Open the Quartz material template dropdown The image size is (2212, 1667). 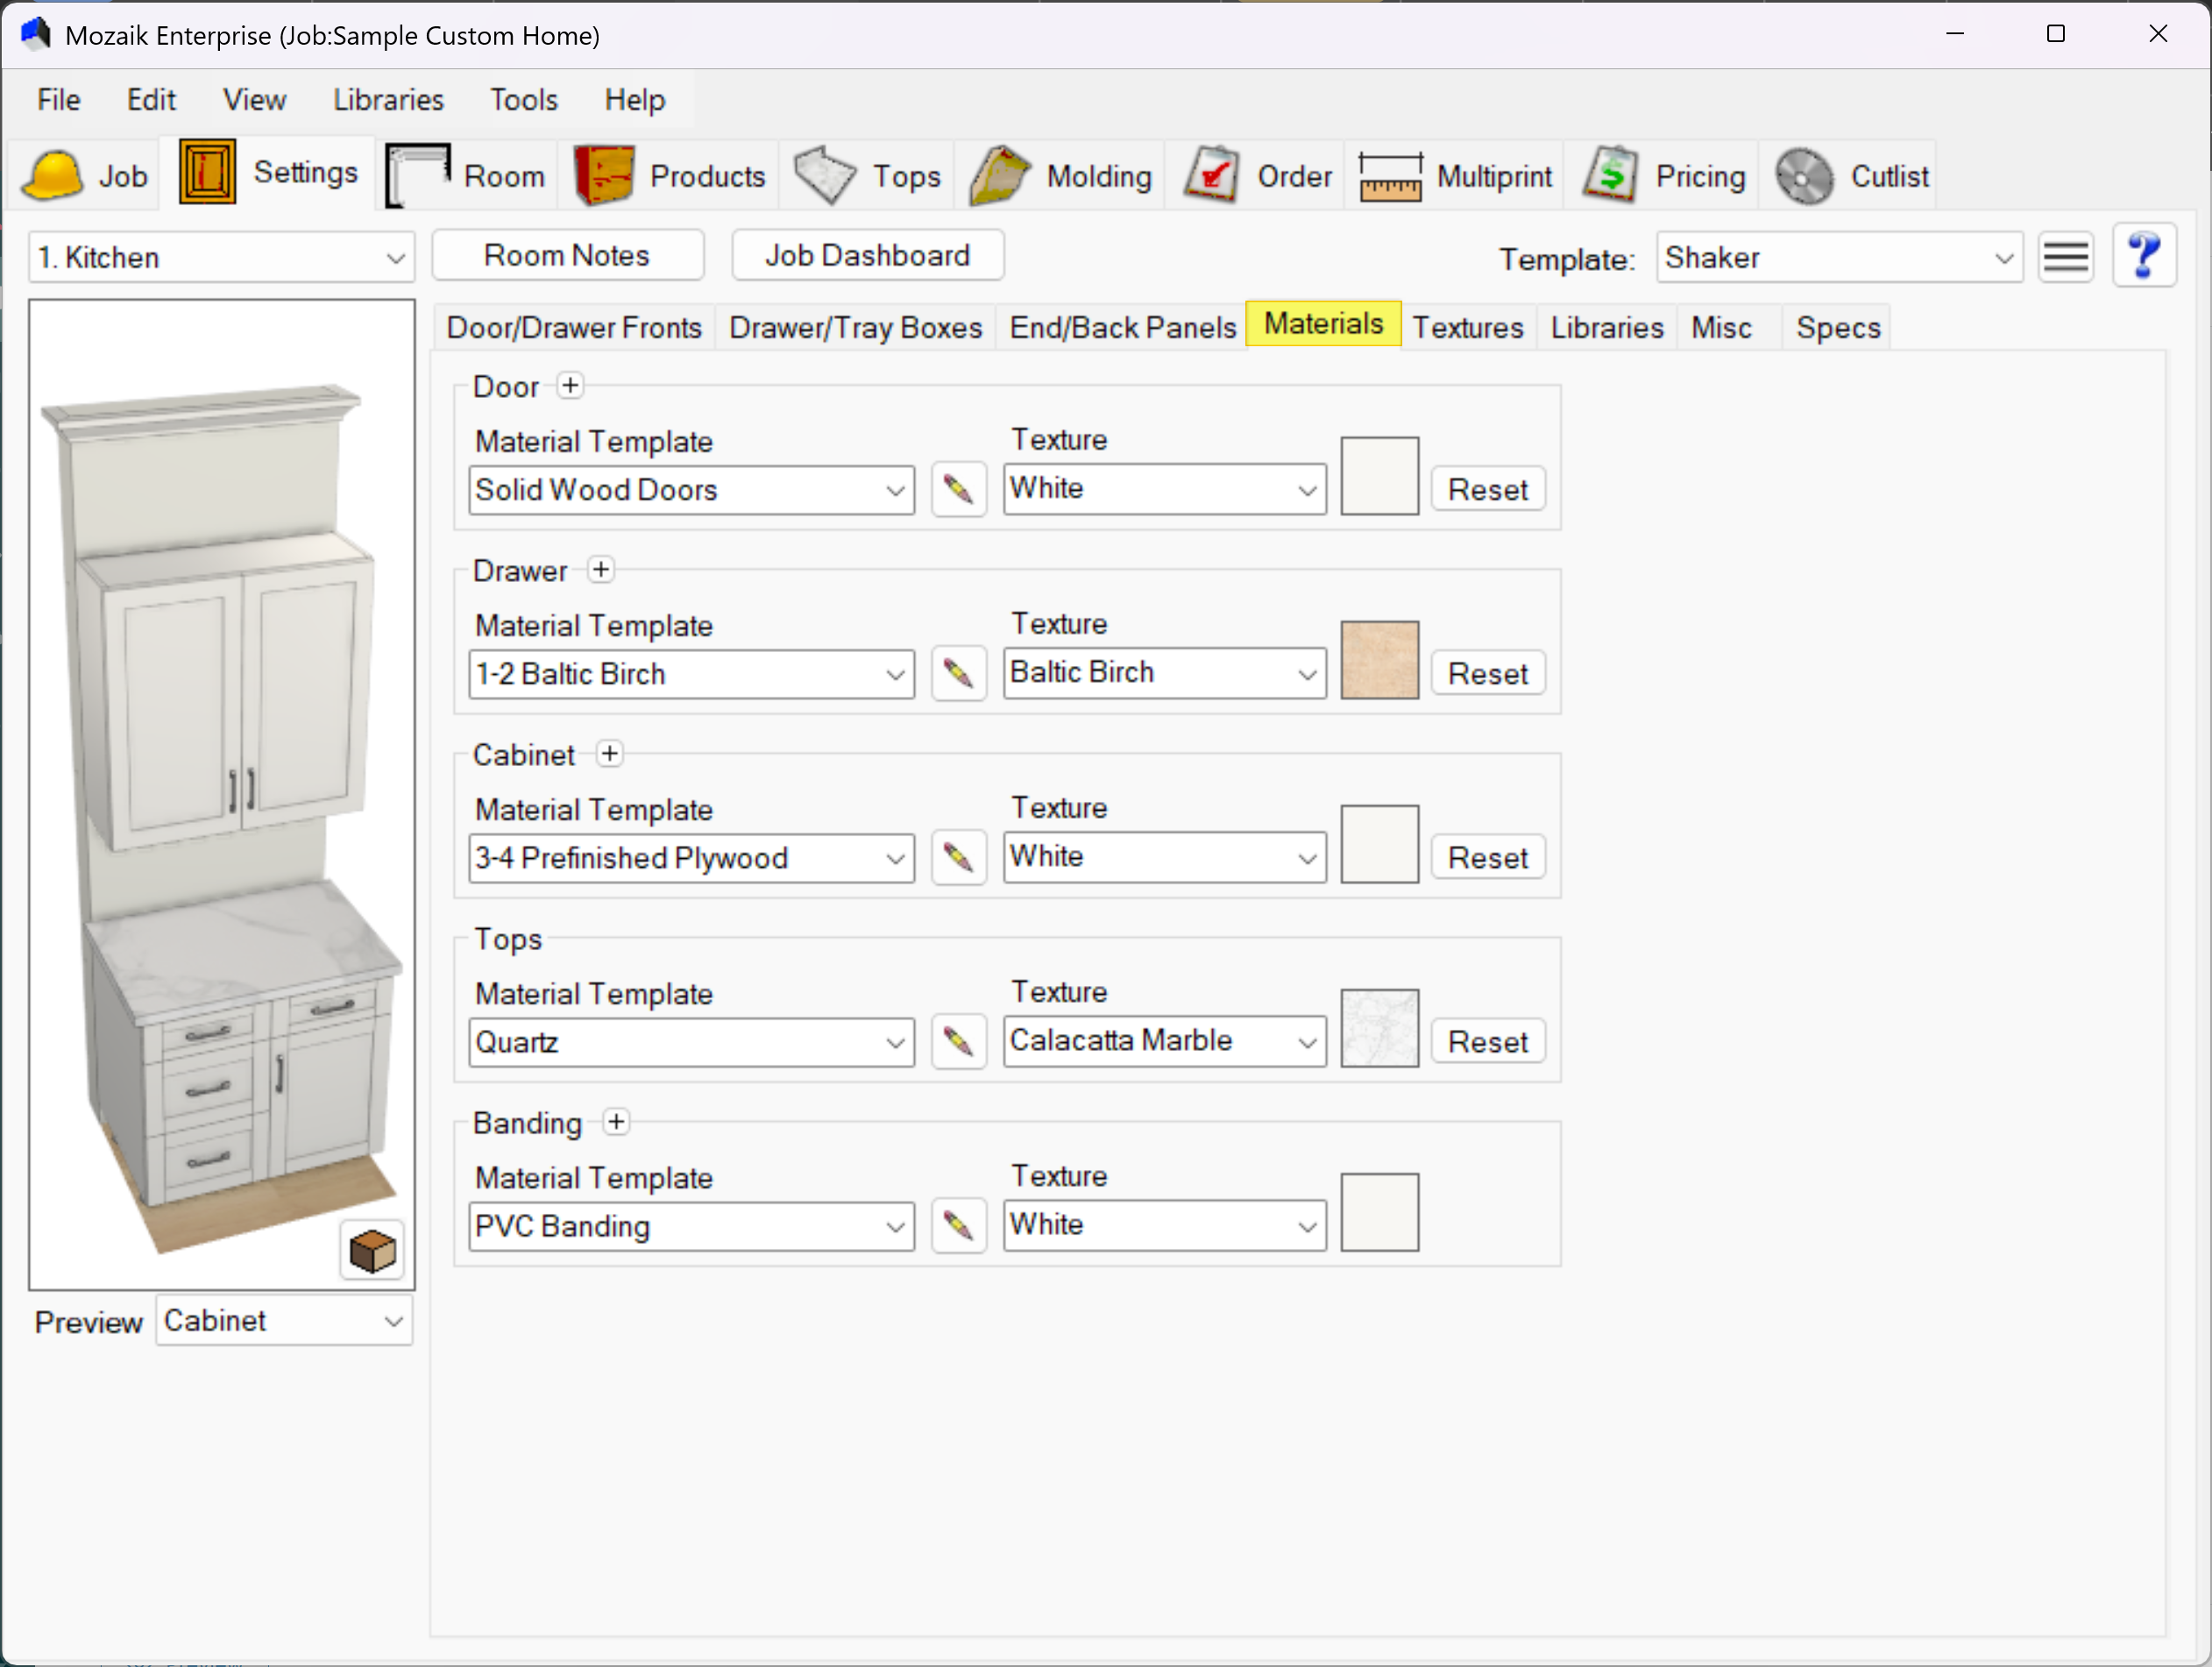(x=690, y=1042)
